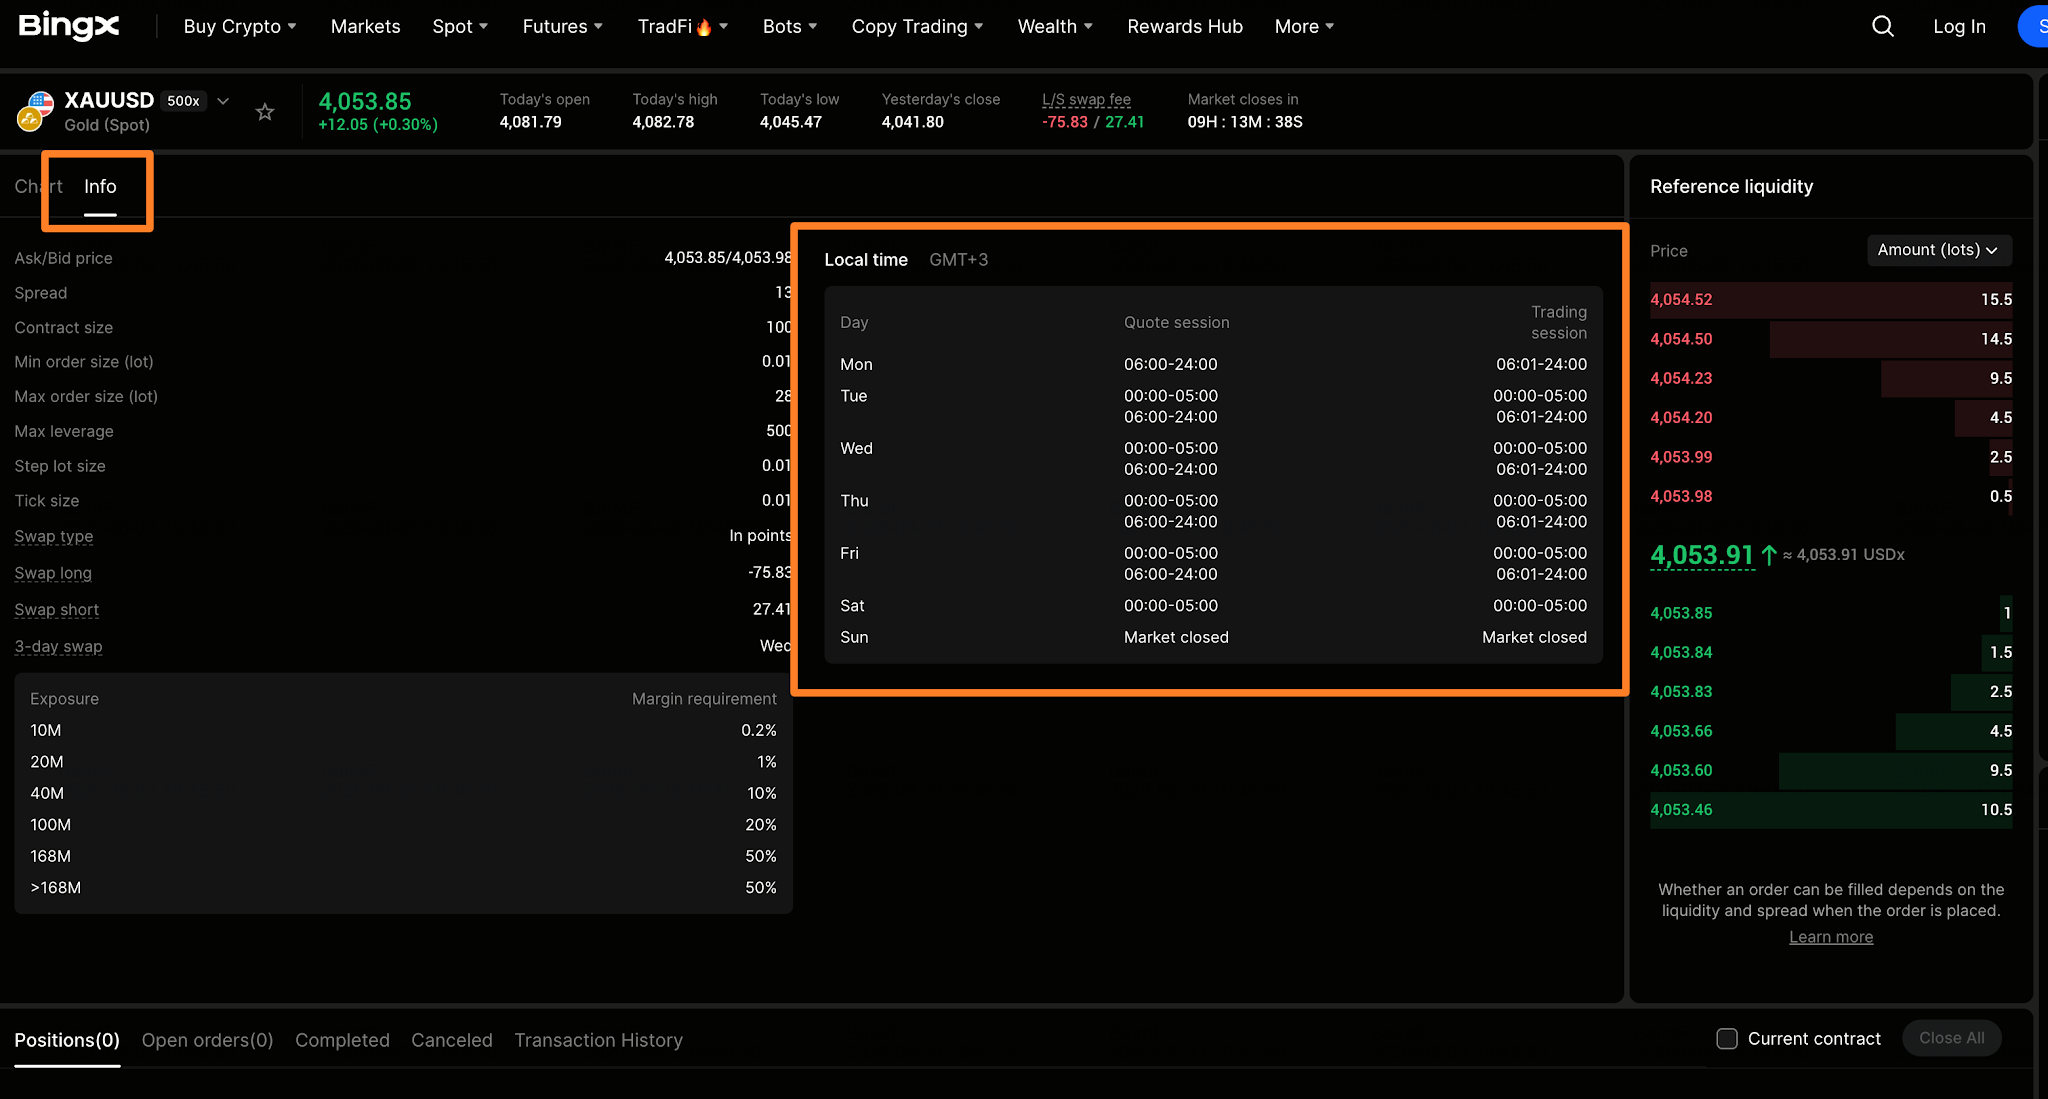Image resolution: width=2048 pixels, height=1099 pixels.
Task: Open the Rewards Hub page
Action: tap(1185, 27)
